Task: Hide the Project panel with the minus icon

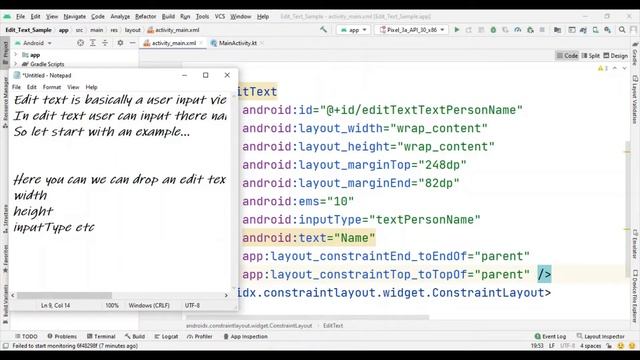Action: pyautogui.click(x=132, y=43)
